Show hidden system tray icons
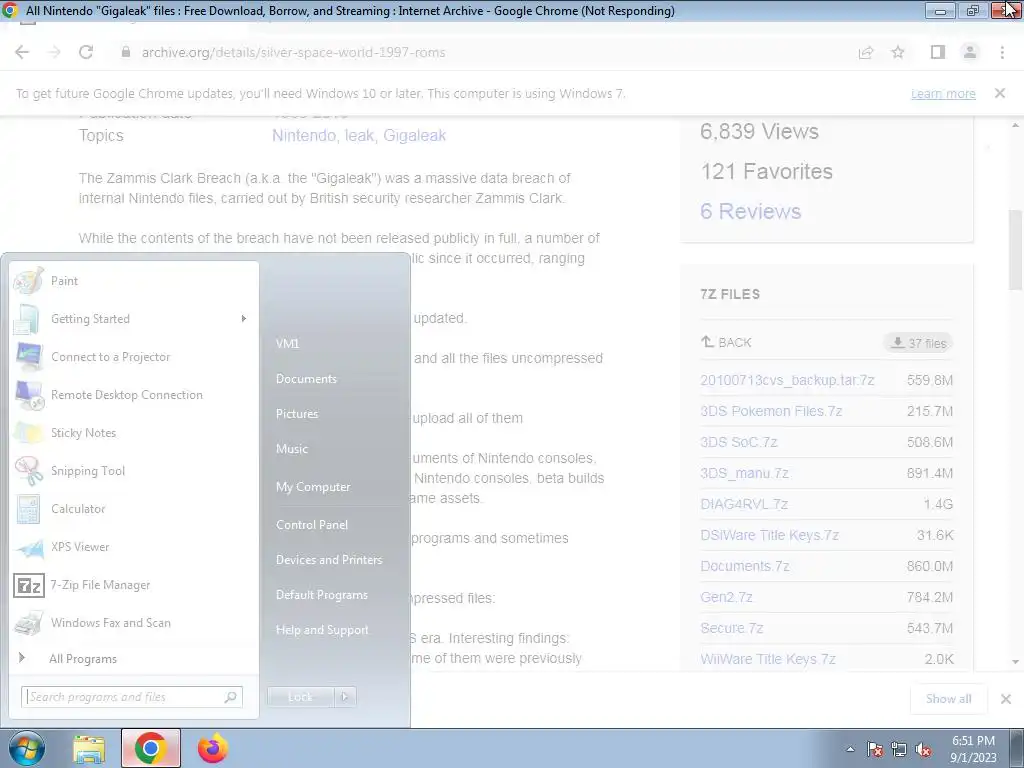The height and width of the screenshot is (768, 1024). pos(850,749)
